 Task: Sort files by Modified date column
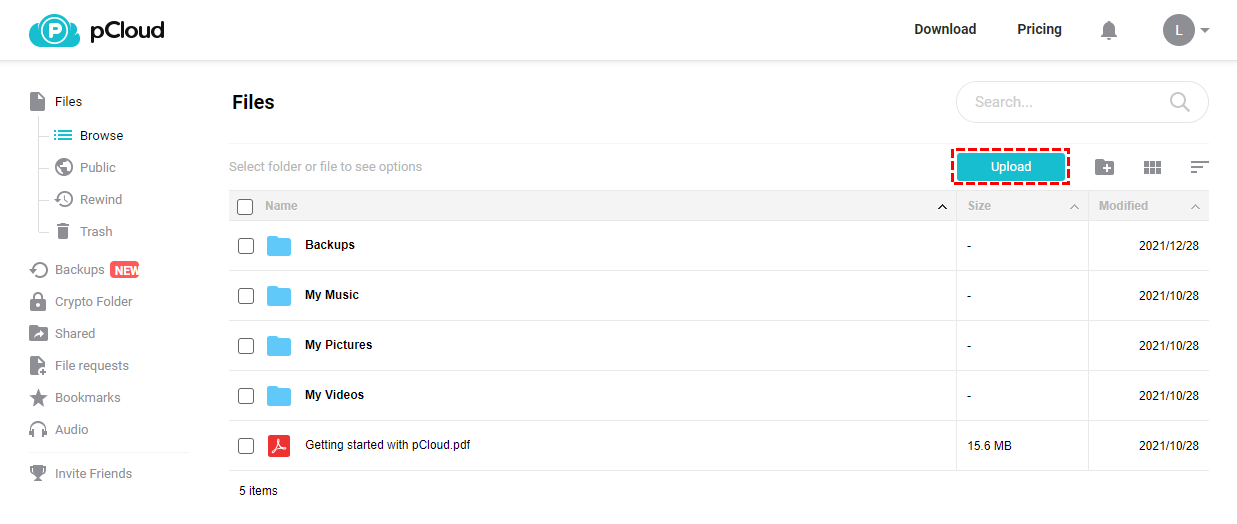1123,206
